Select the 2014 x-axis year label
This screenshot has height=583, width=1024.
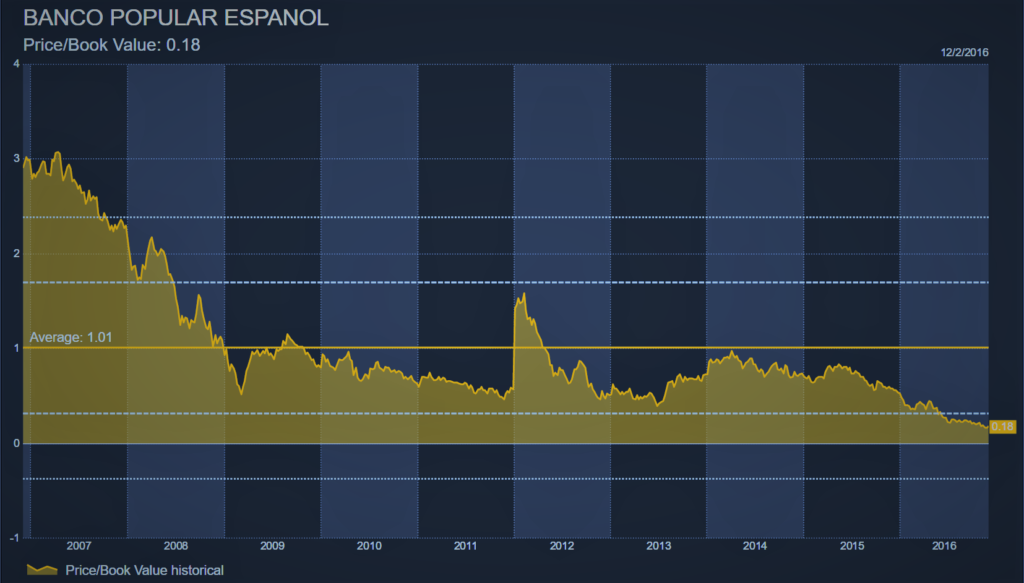click(755, 546)
